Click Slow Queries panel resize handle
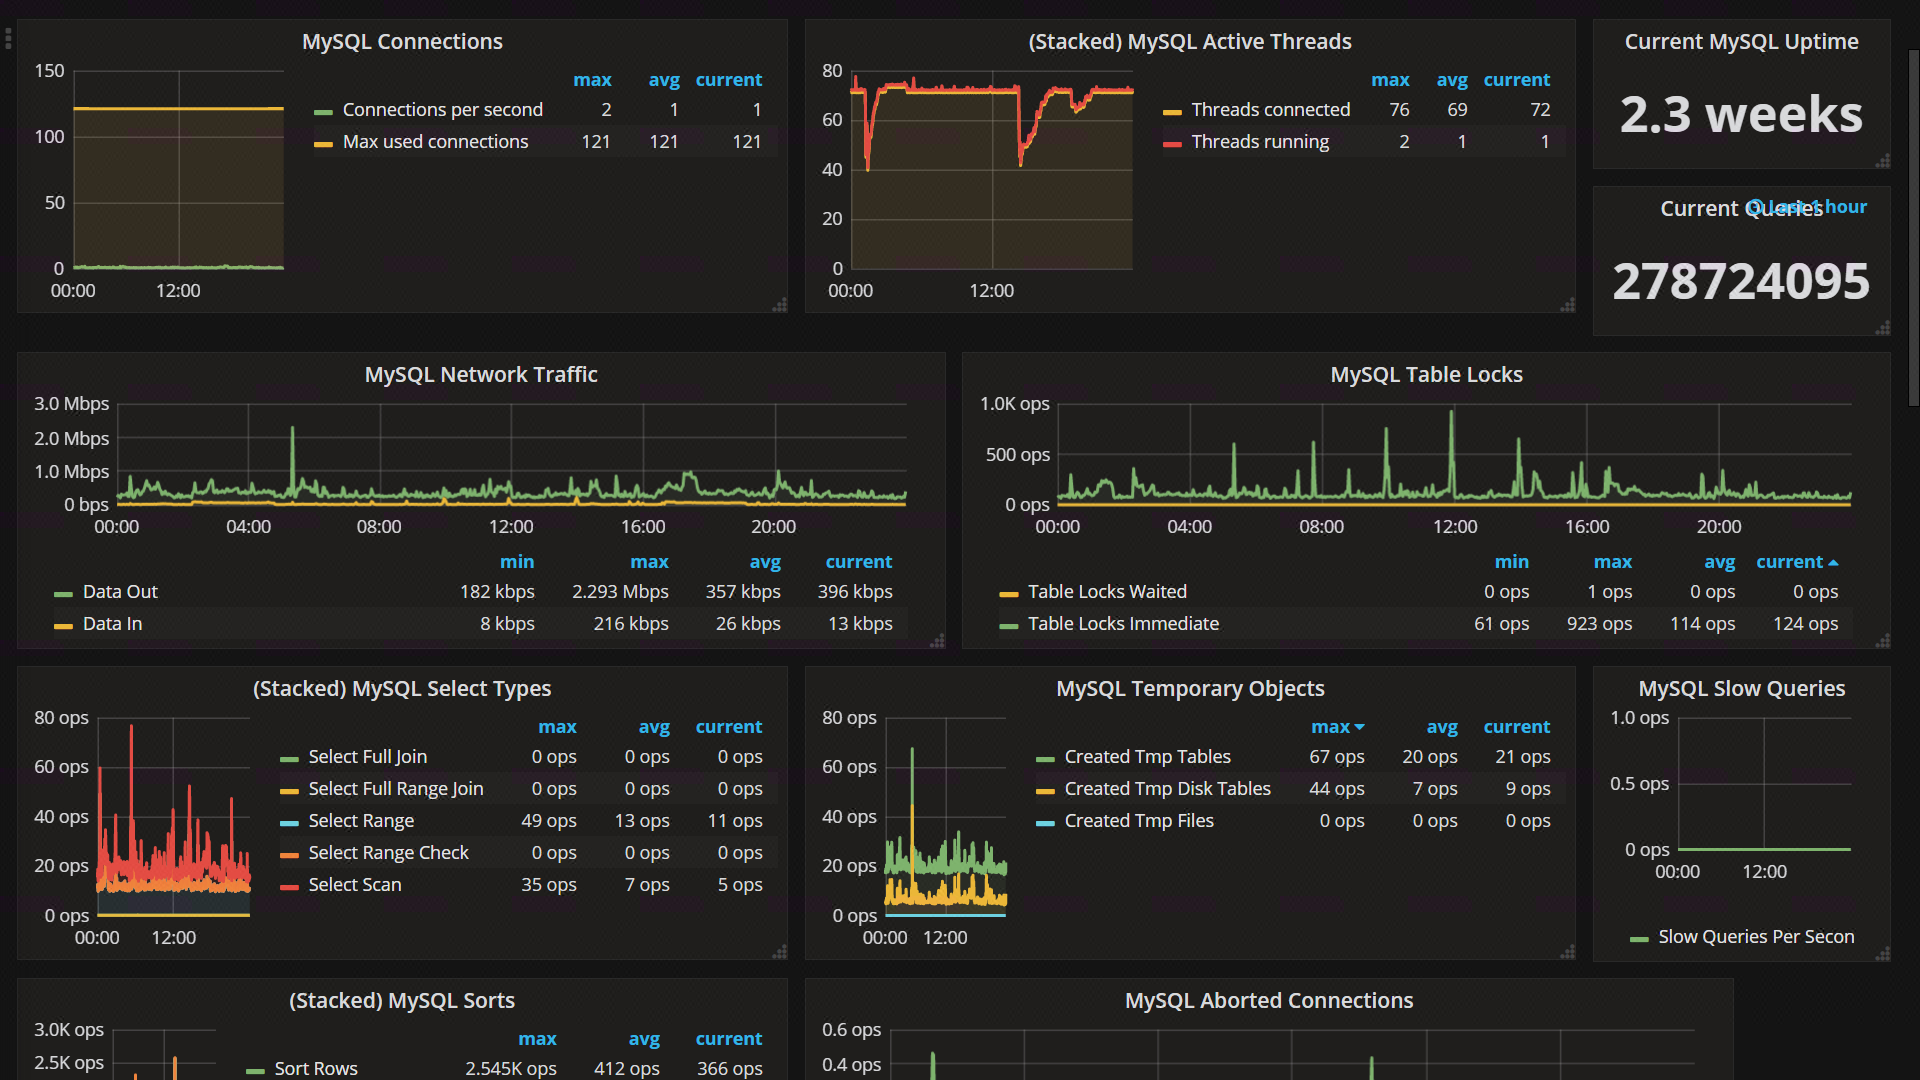The height and width of the screenshot is (1080, 1920). (1883, 954)
